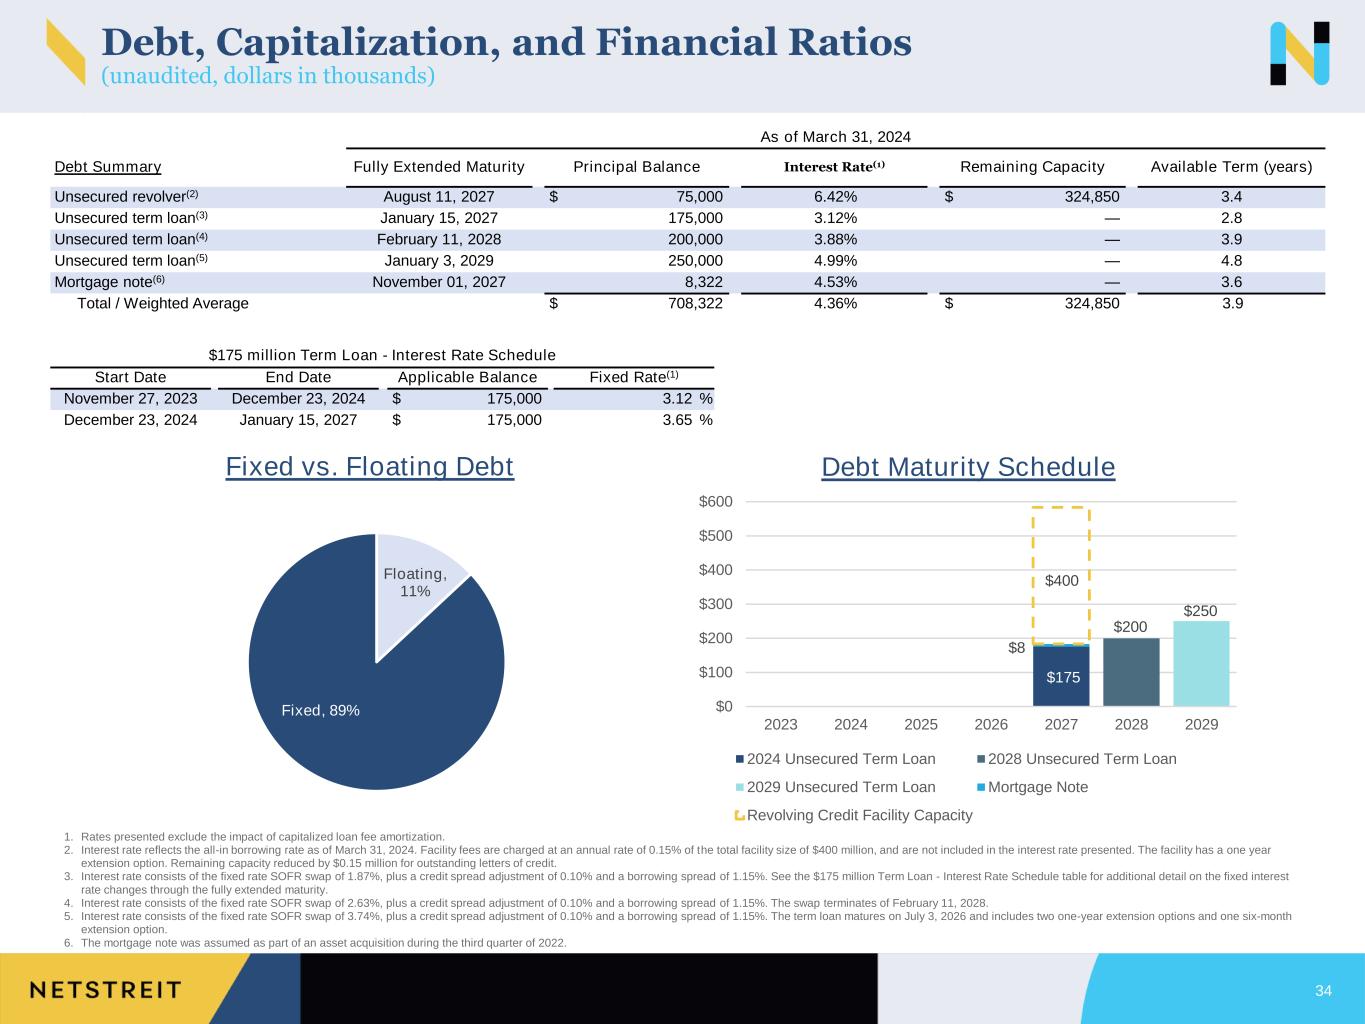Click the $200 bar for 2028
The image size is (1365, 1024).
pyautogui.click(x=1131, y=672)
